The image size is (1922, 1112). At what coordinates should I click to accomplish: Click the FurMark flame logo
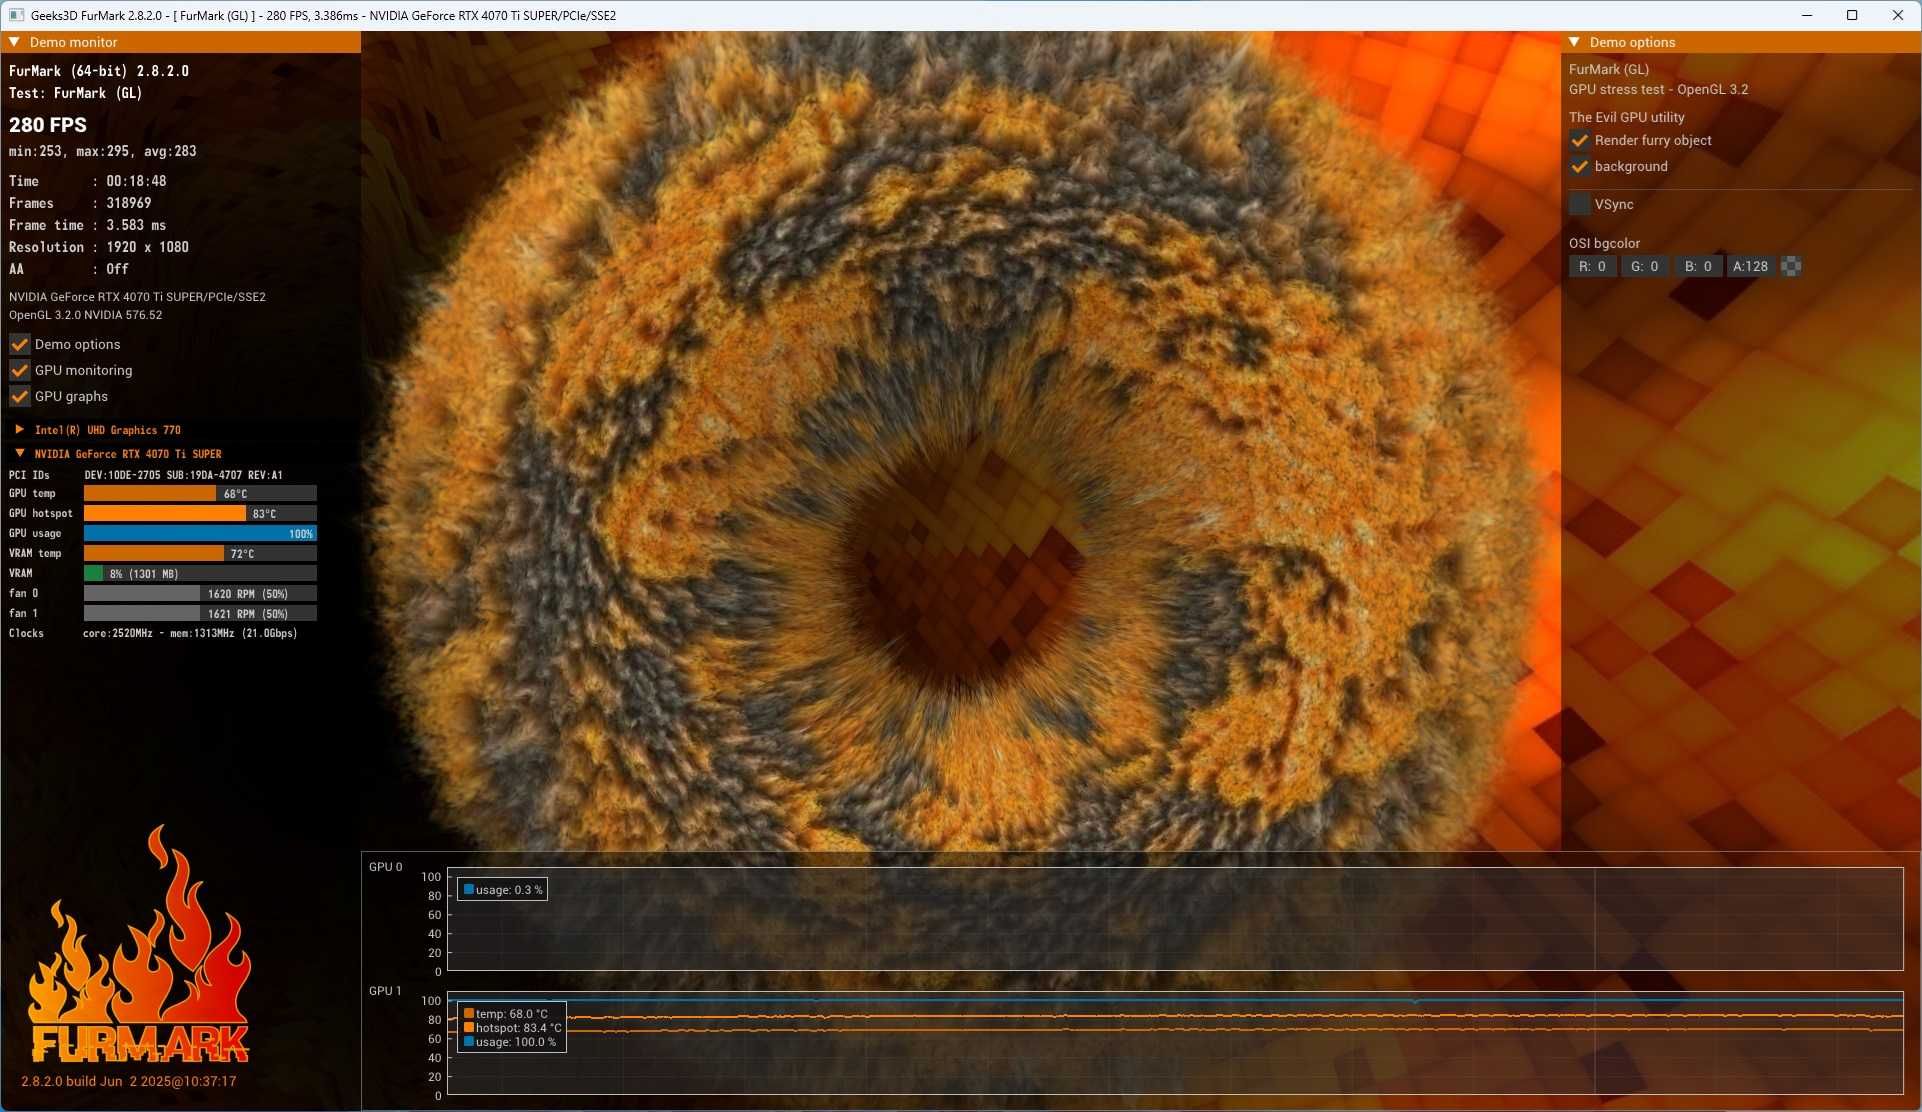[x=140, y=945]
